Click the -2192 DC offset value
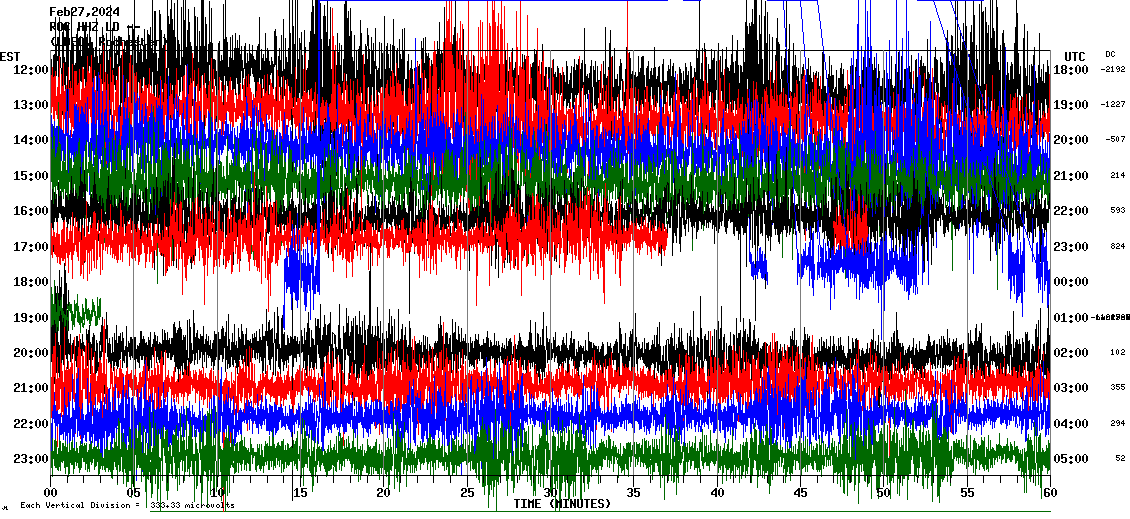Screen dimensions: 1130x519 tap(1113, 70)
